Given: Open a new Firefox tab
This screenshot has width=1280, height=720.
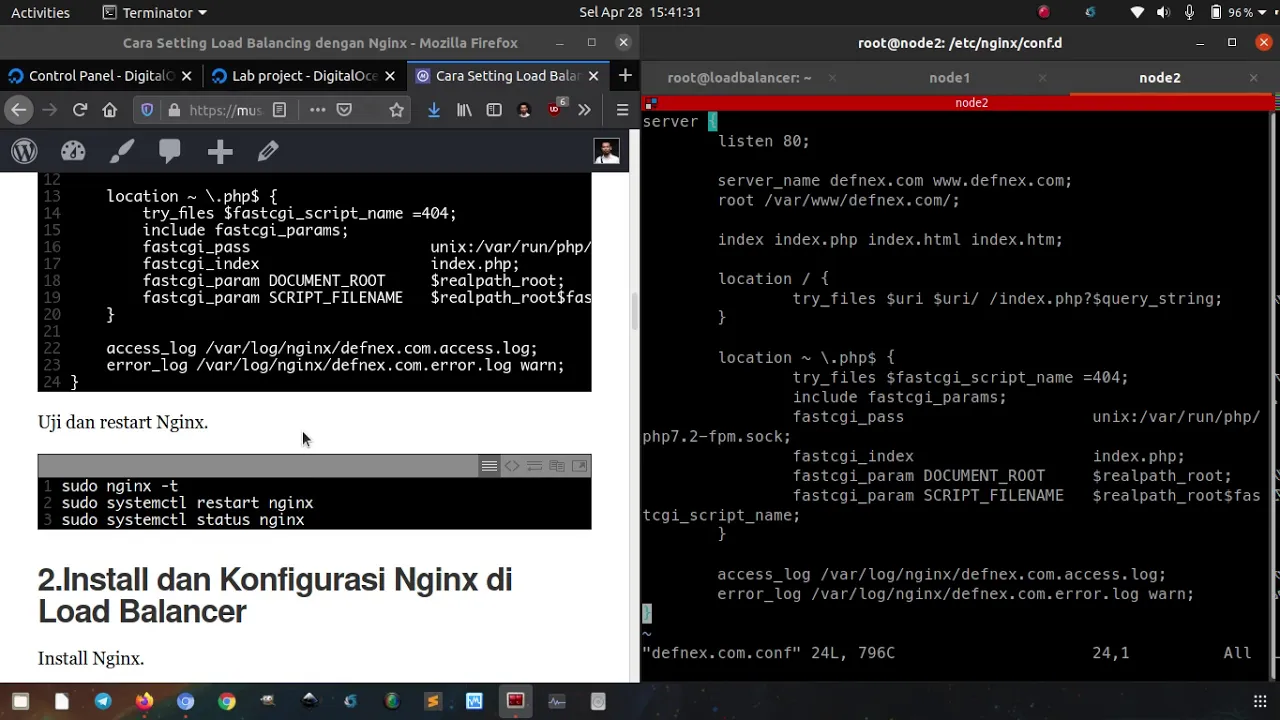Looking at the screenshot, I should tap(625, 76).
